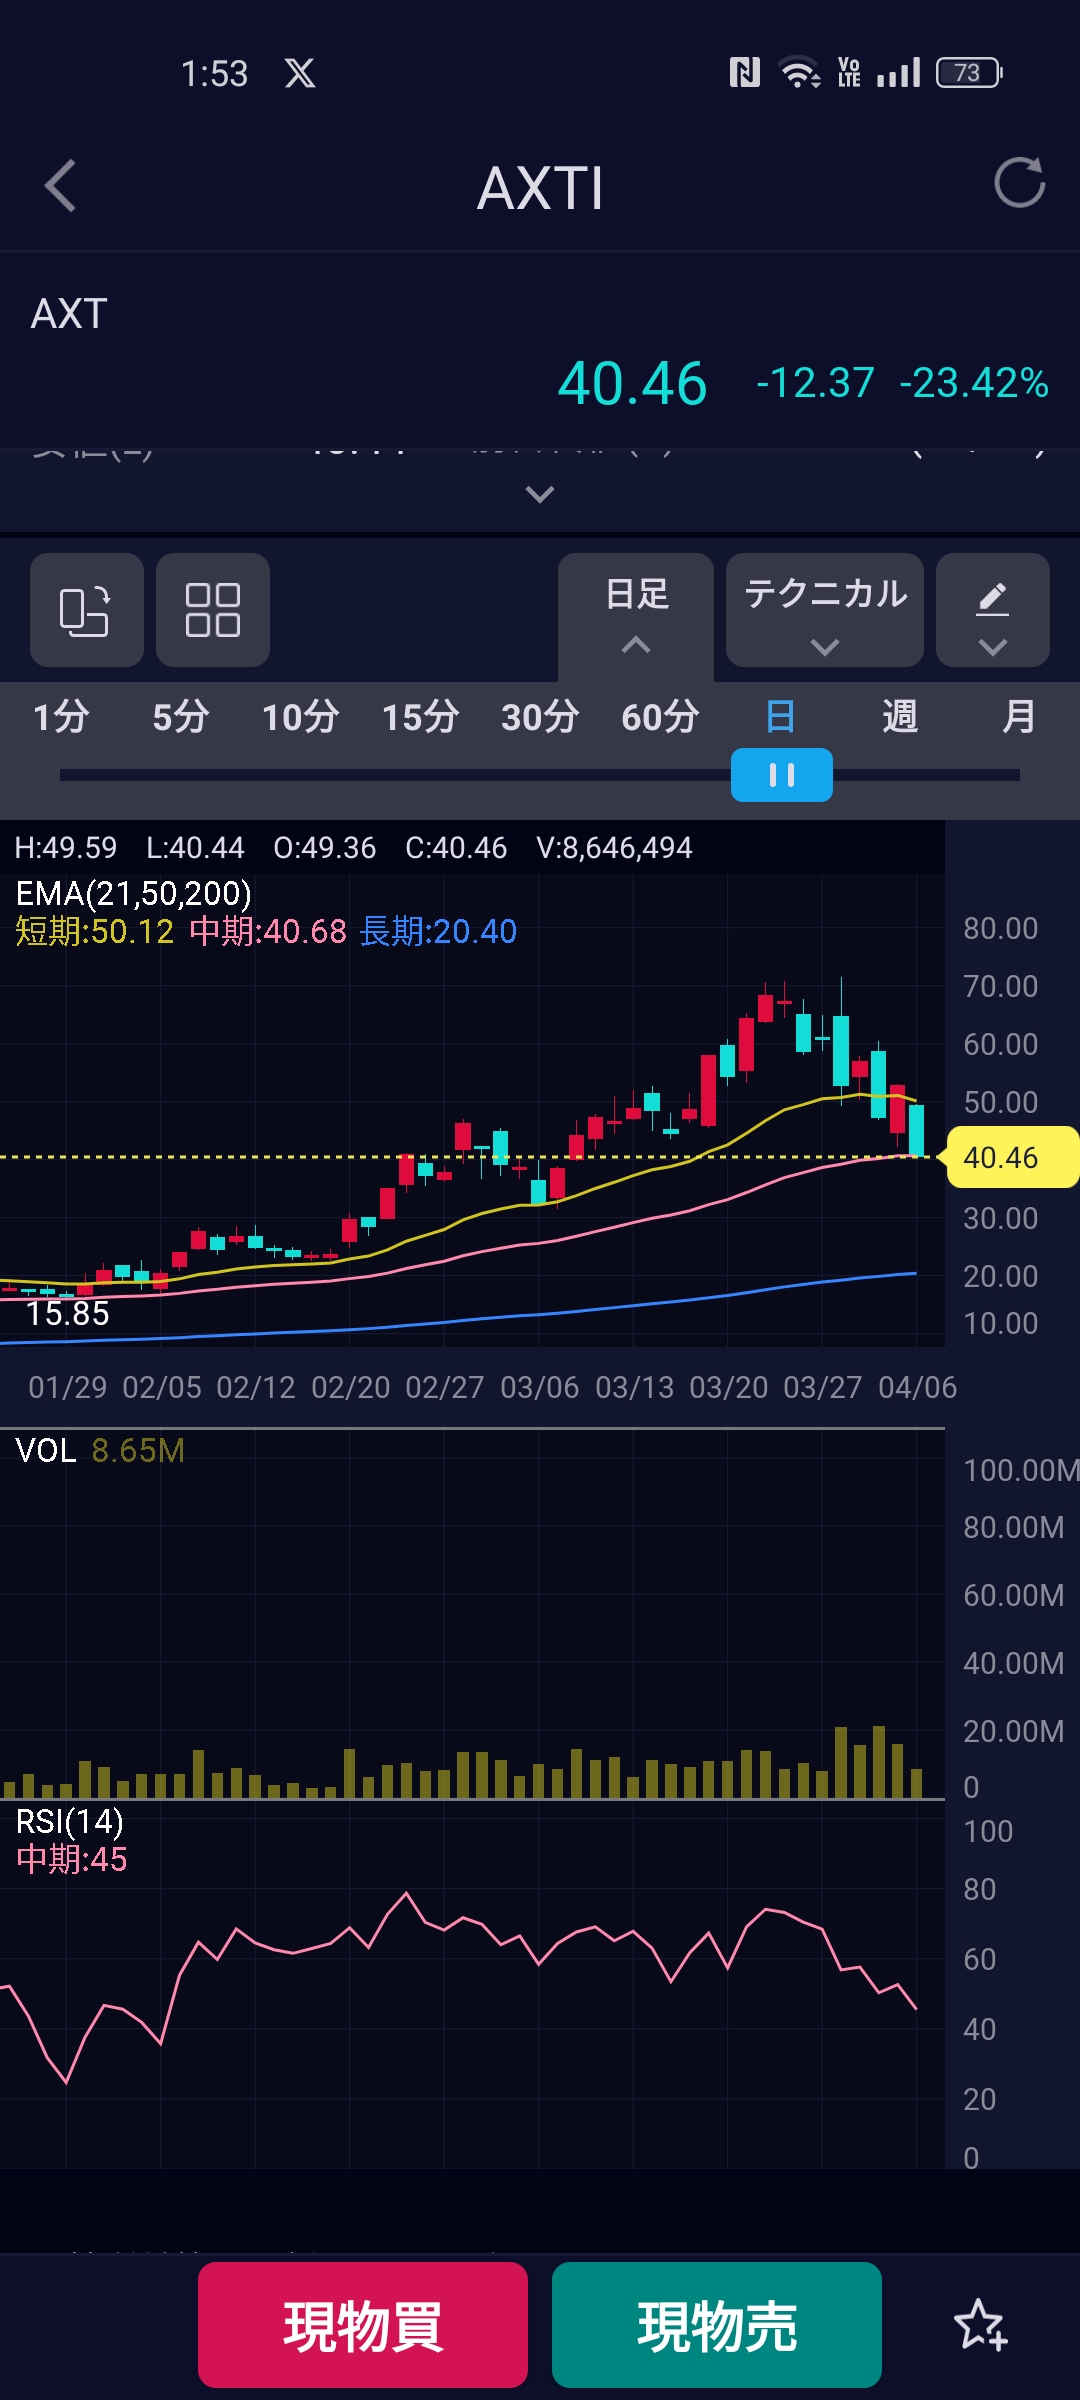Image resolution: width=1080 pixels, height=2400 pixels.
Task: Grab the blue timeframe slider handle
Action: [x=781, y=775]
